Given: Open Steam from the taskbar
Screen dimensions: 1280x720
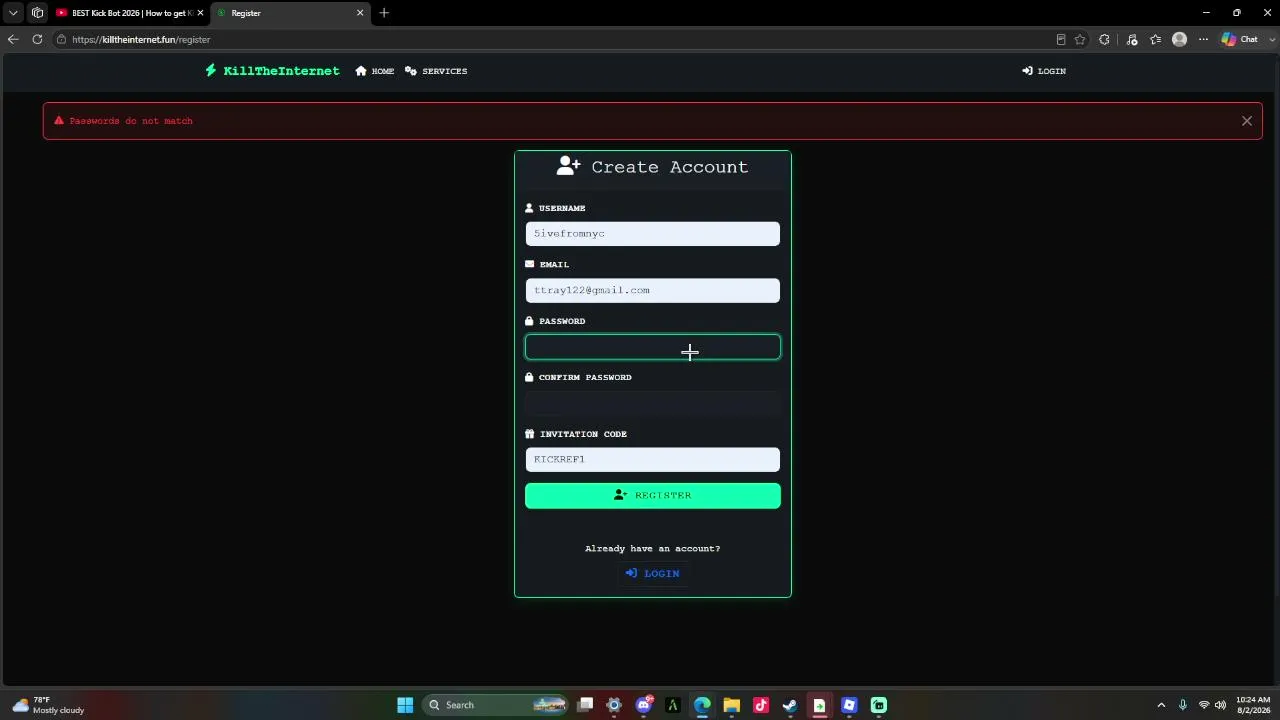Looking at the screenshot, I should coord(790,705).
